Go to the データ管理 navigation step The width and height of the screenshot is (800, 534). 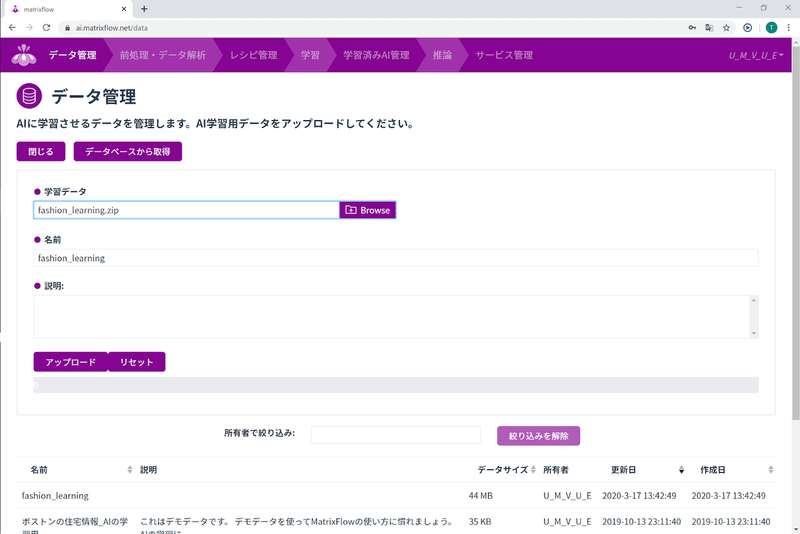point(72,55)
